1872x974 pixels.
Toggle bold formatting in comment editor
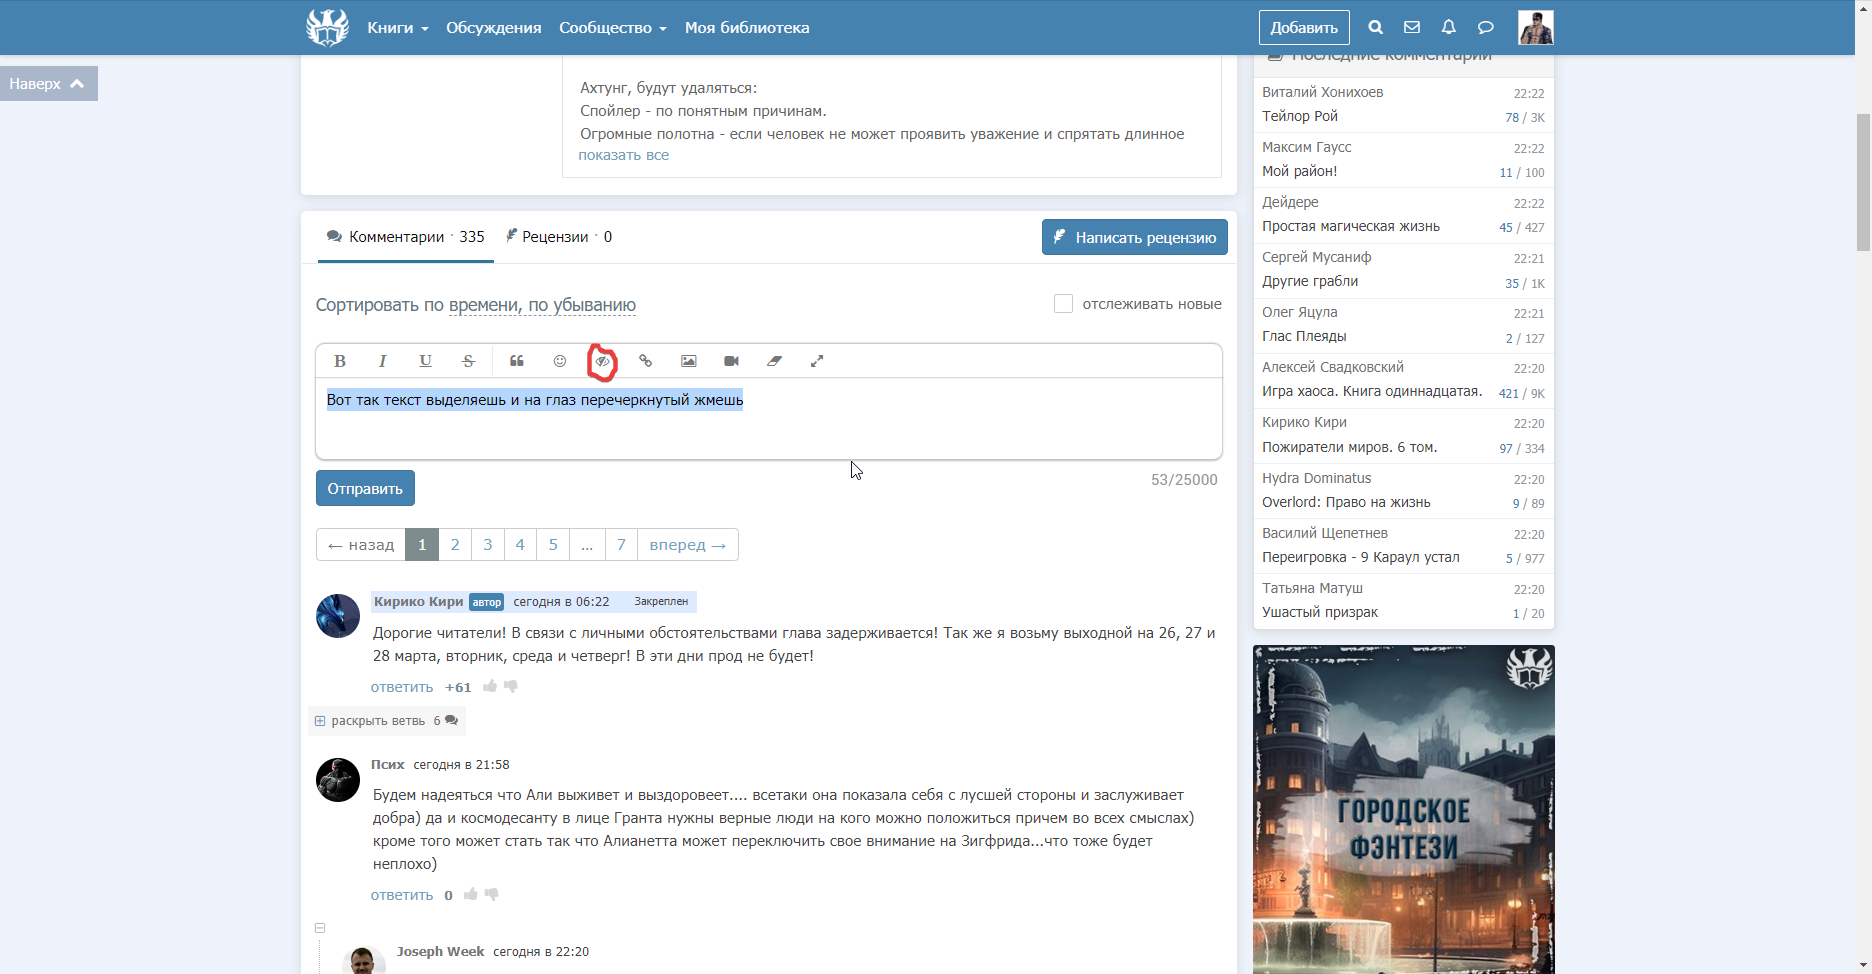(340, 361)
